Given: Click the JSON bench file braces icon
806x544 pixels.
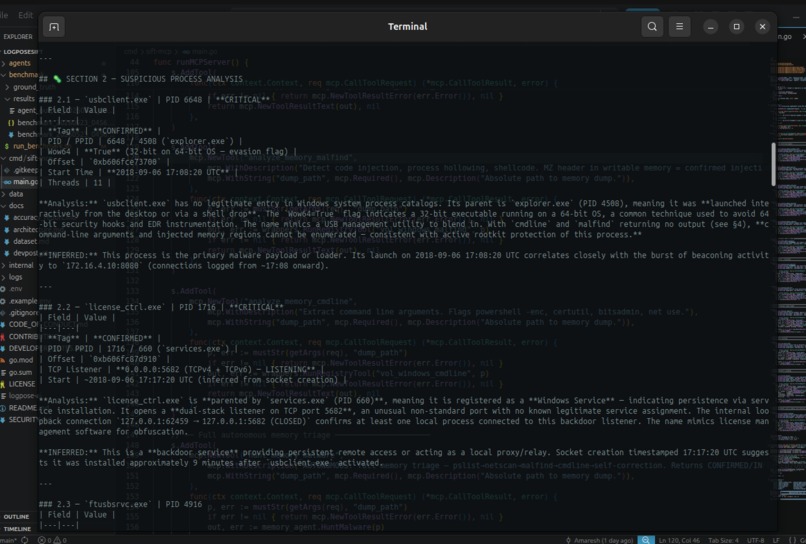Looking at the screenshot, I should (x=11, y=123).
